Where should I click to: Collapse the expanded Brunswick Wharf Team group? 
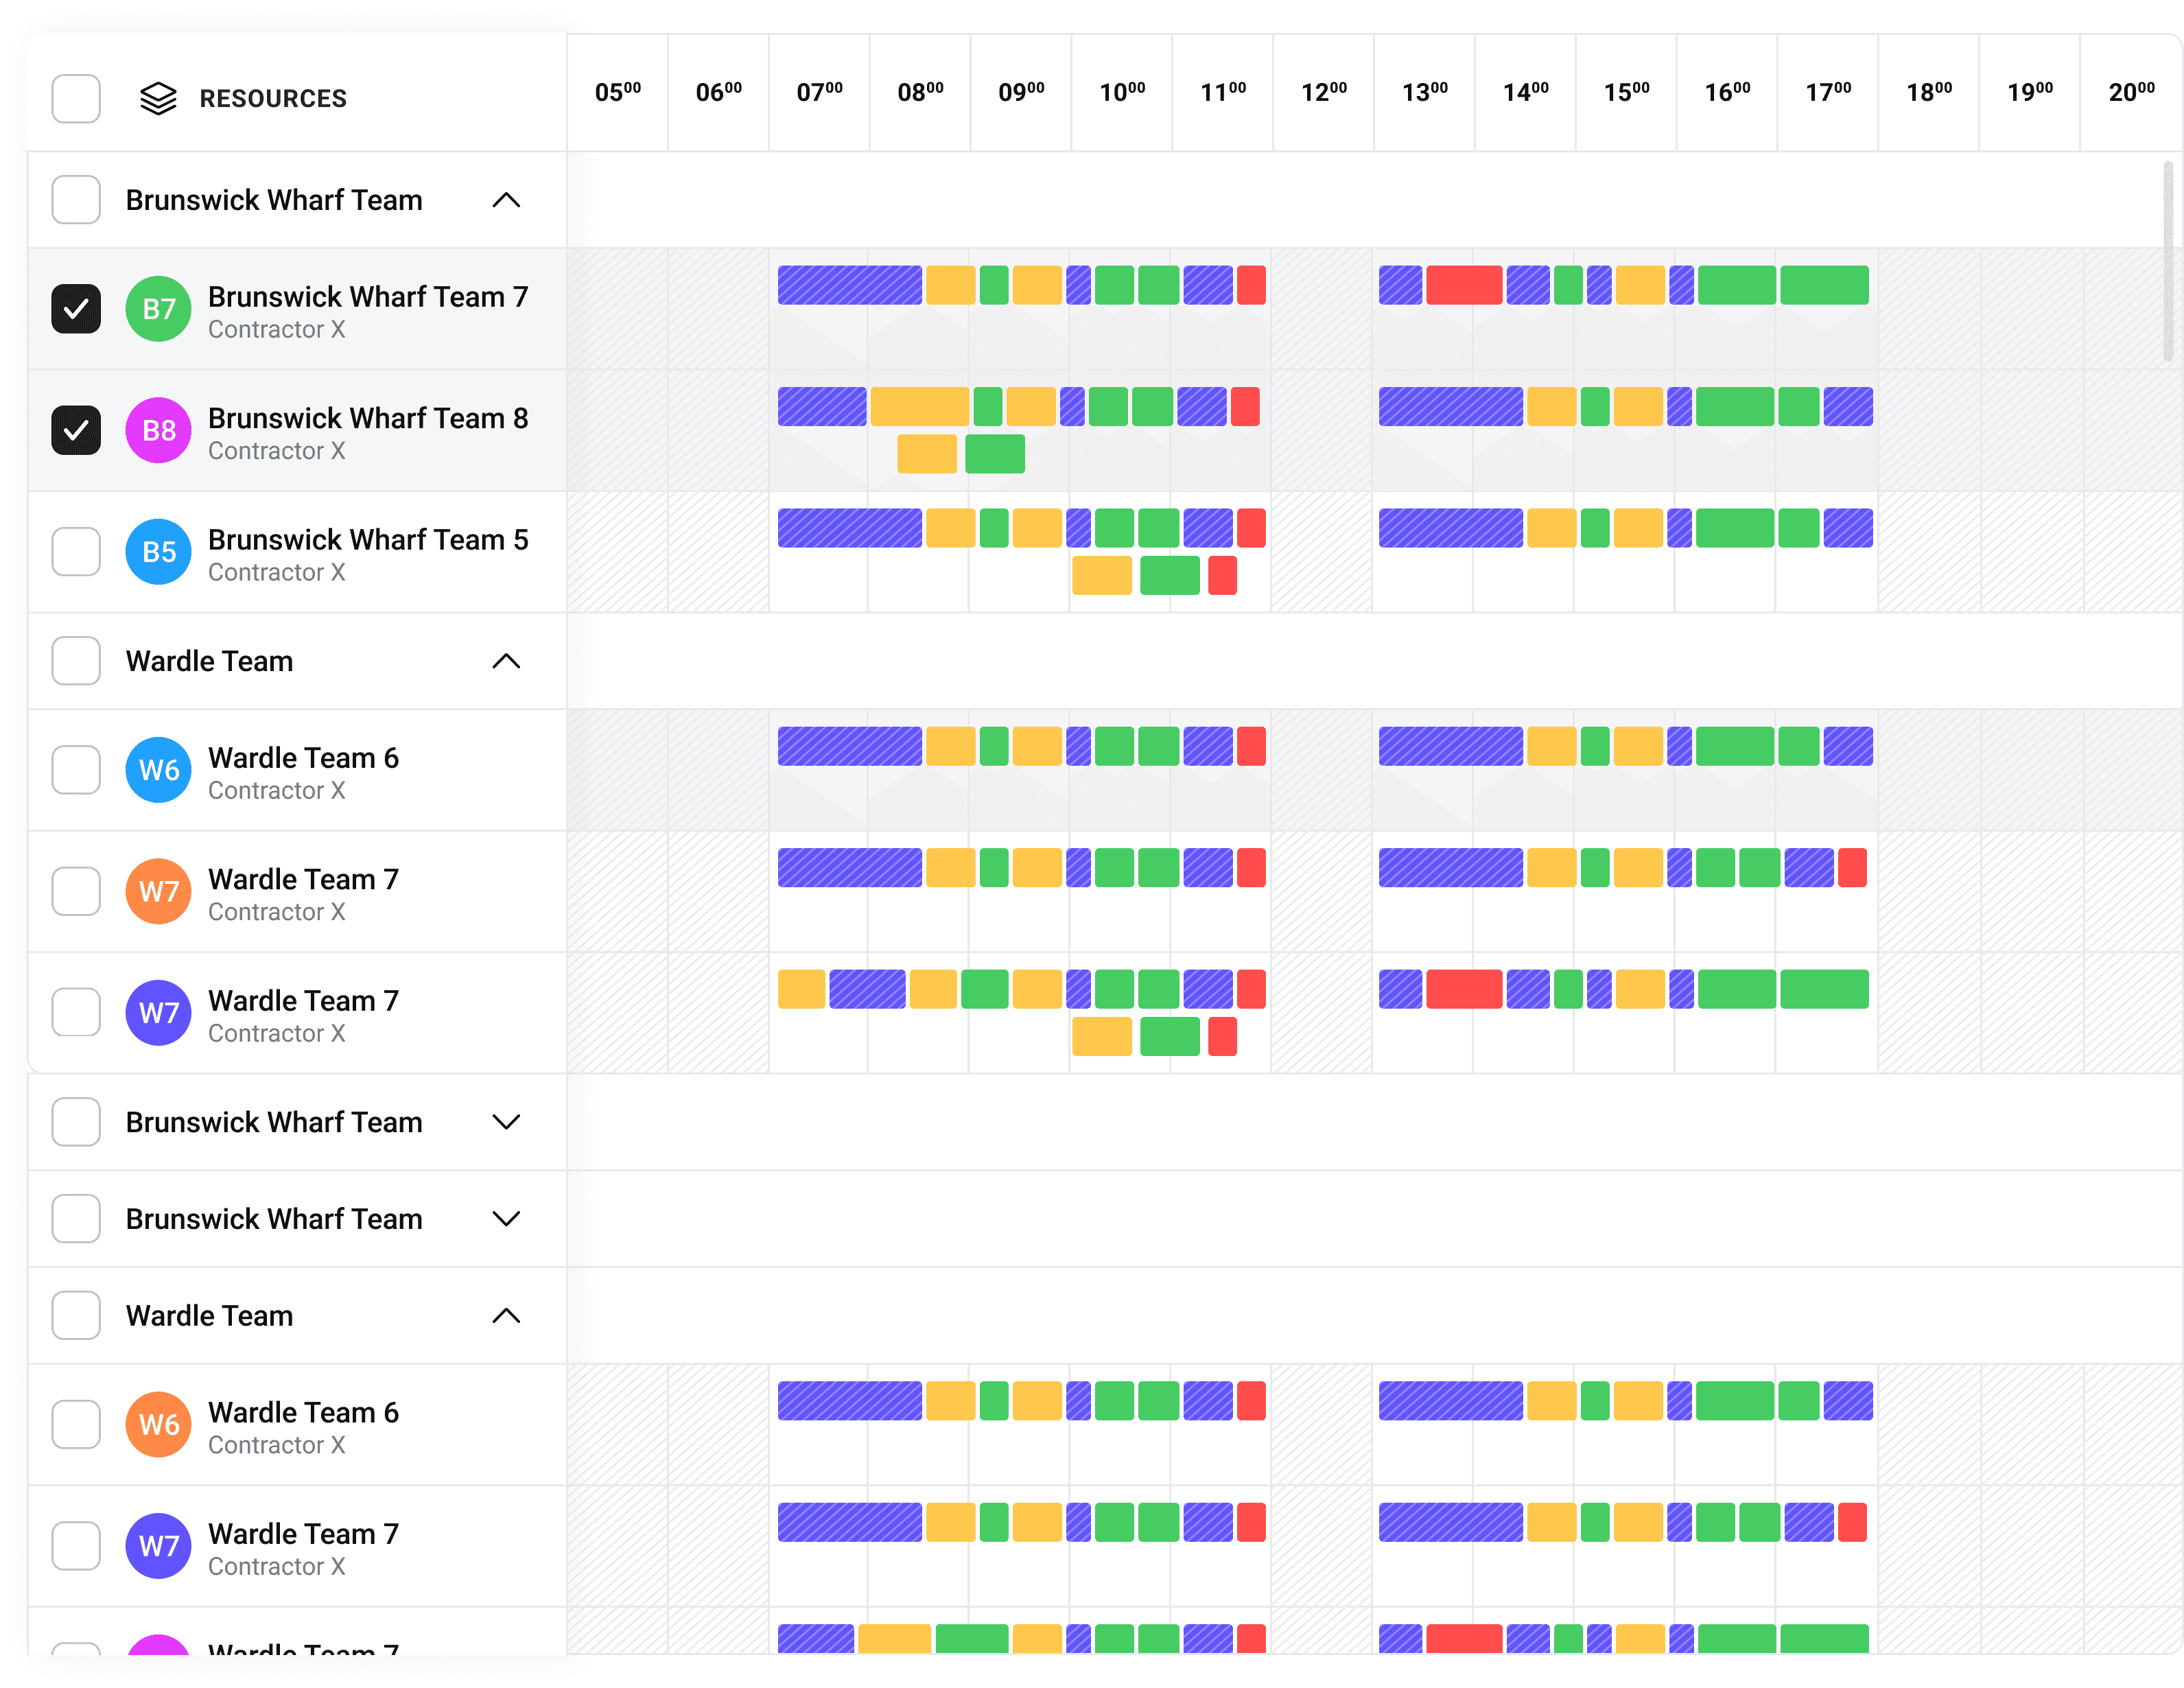pyautogui.click(x=507, y=200)
